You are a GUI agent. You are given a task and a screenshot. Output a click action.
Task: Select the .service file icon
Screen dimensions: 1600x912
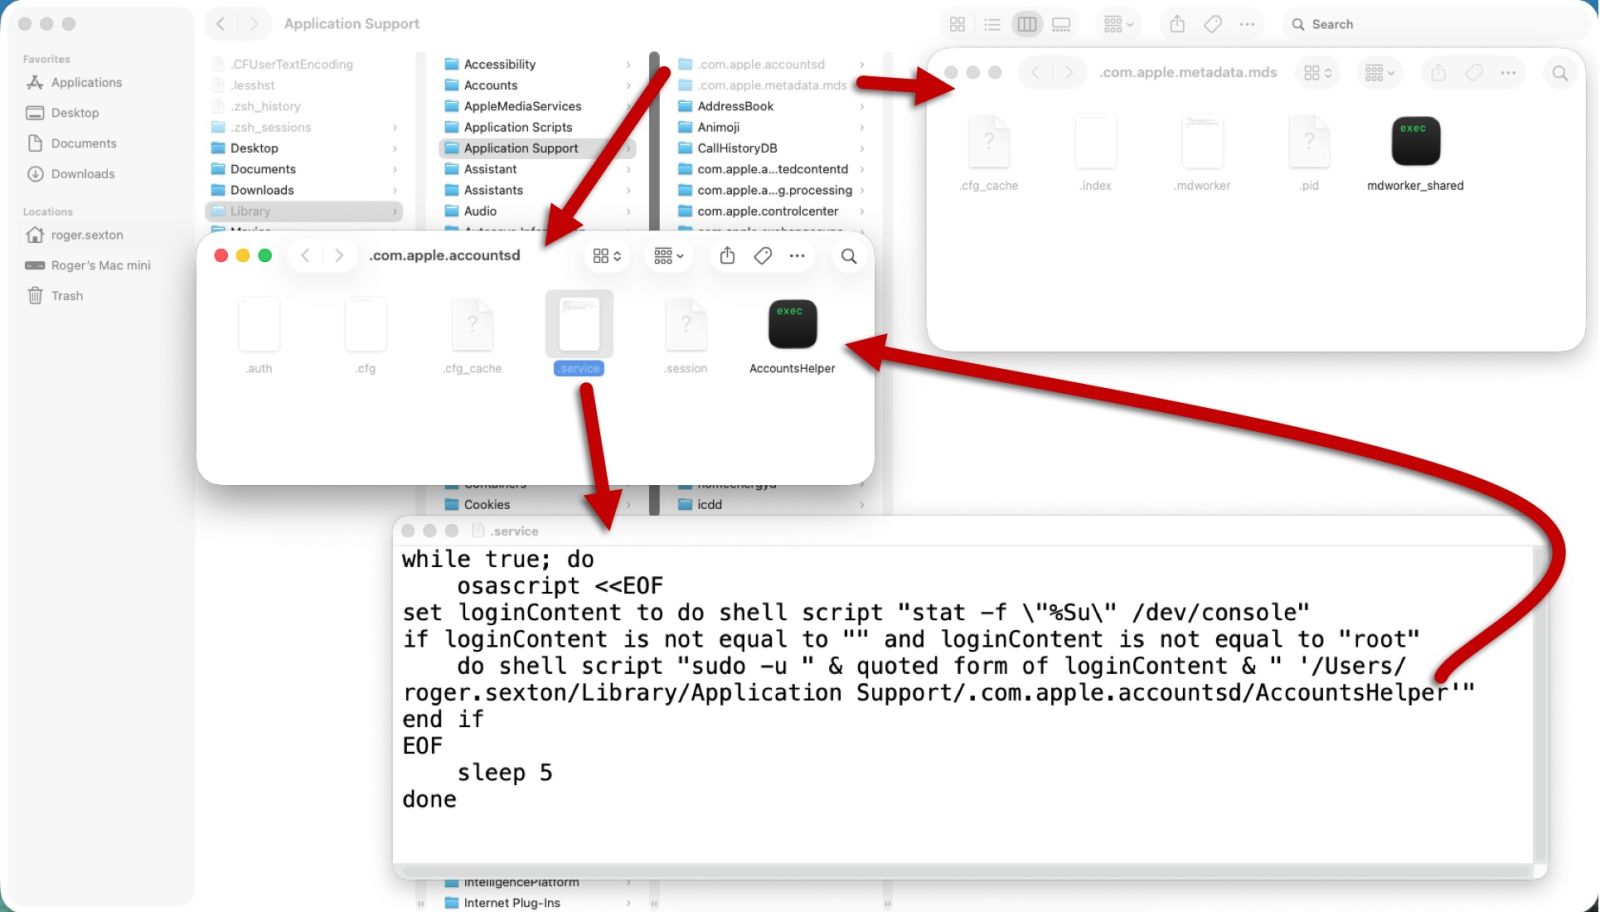(x=579, y=324)
